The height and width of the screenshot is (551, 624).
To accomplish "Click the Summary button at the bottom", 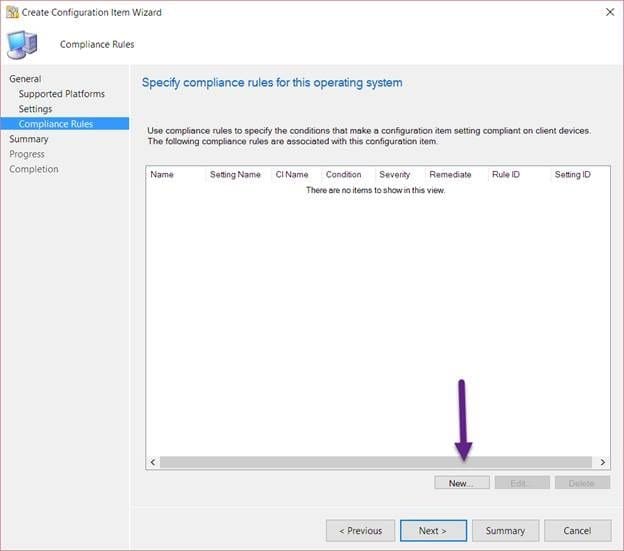I will coord(505,531).
